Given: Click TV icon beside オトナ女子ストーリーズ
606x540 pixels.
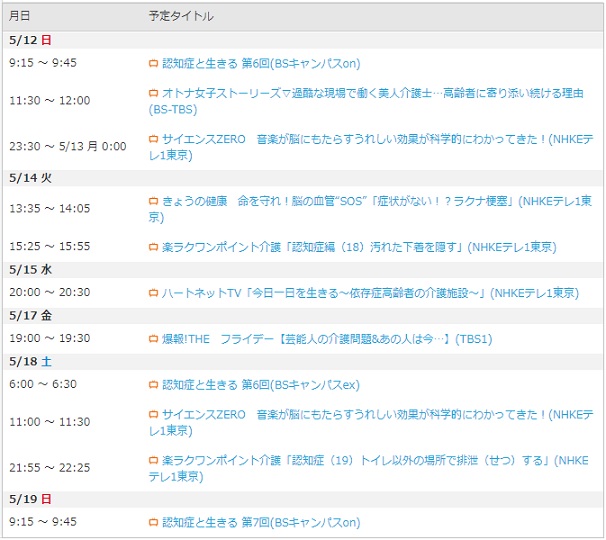Looking at the screenshot, I should [x=153, y=93].
